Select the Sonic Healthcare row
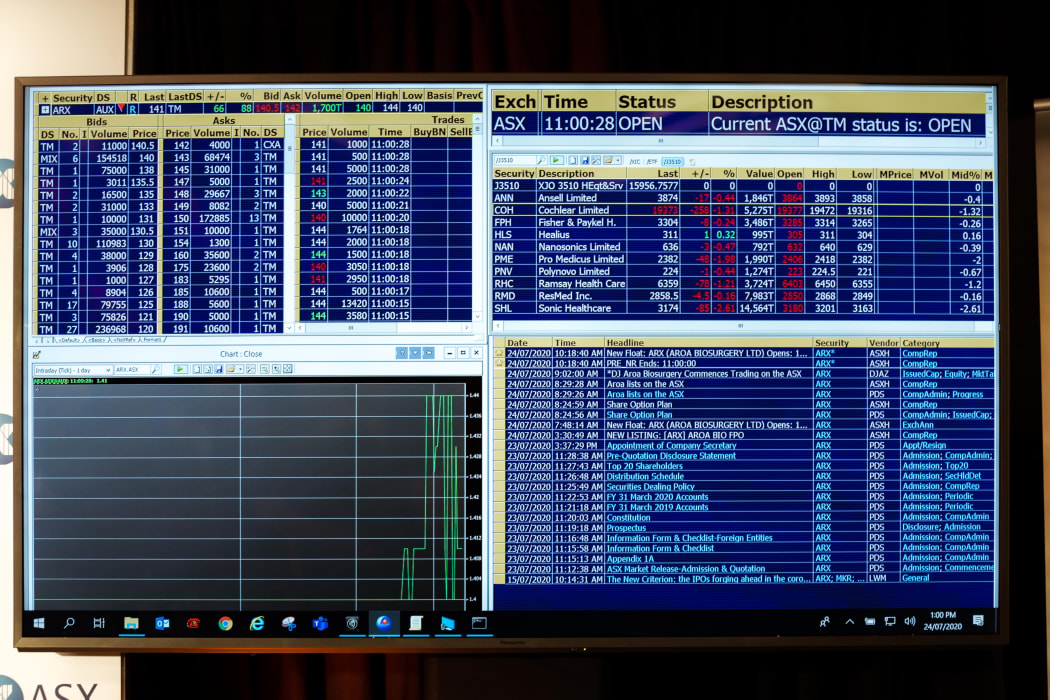 pyautogui.click(x=743, y=308)
